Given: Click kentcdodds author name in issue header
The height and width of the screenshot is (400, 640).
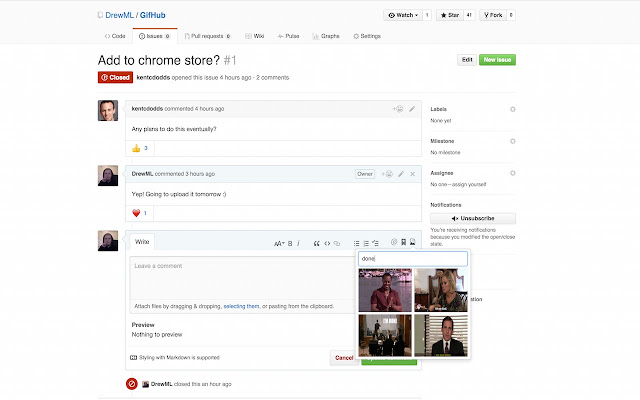Looking at the screenshot, I should [153, 78].
